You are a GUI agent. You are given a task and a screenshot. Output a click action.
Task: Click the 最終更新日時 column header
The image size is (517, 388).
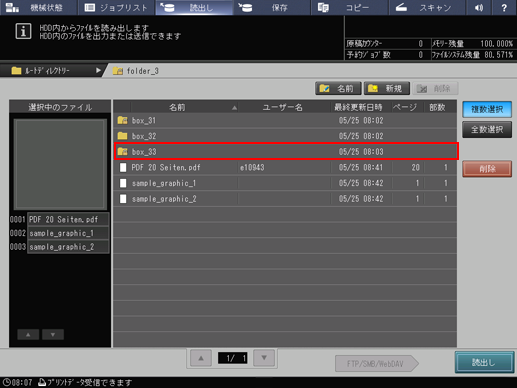pyautogui.click(x=358, y=107)
